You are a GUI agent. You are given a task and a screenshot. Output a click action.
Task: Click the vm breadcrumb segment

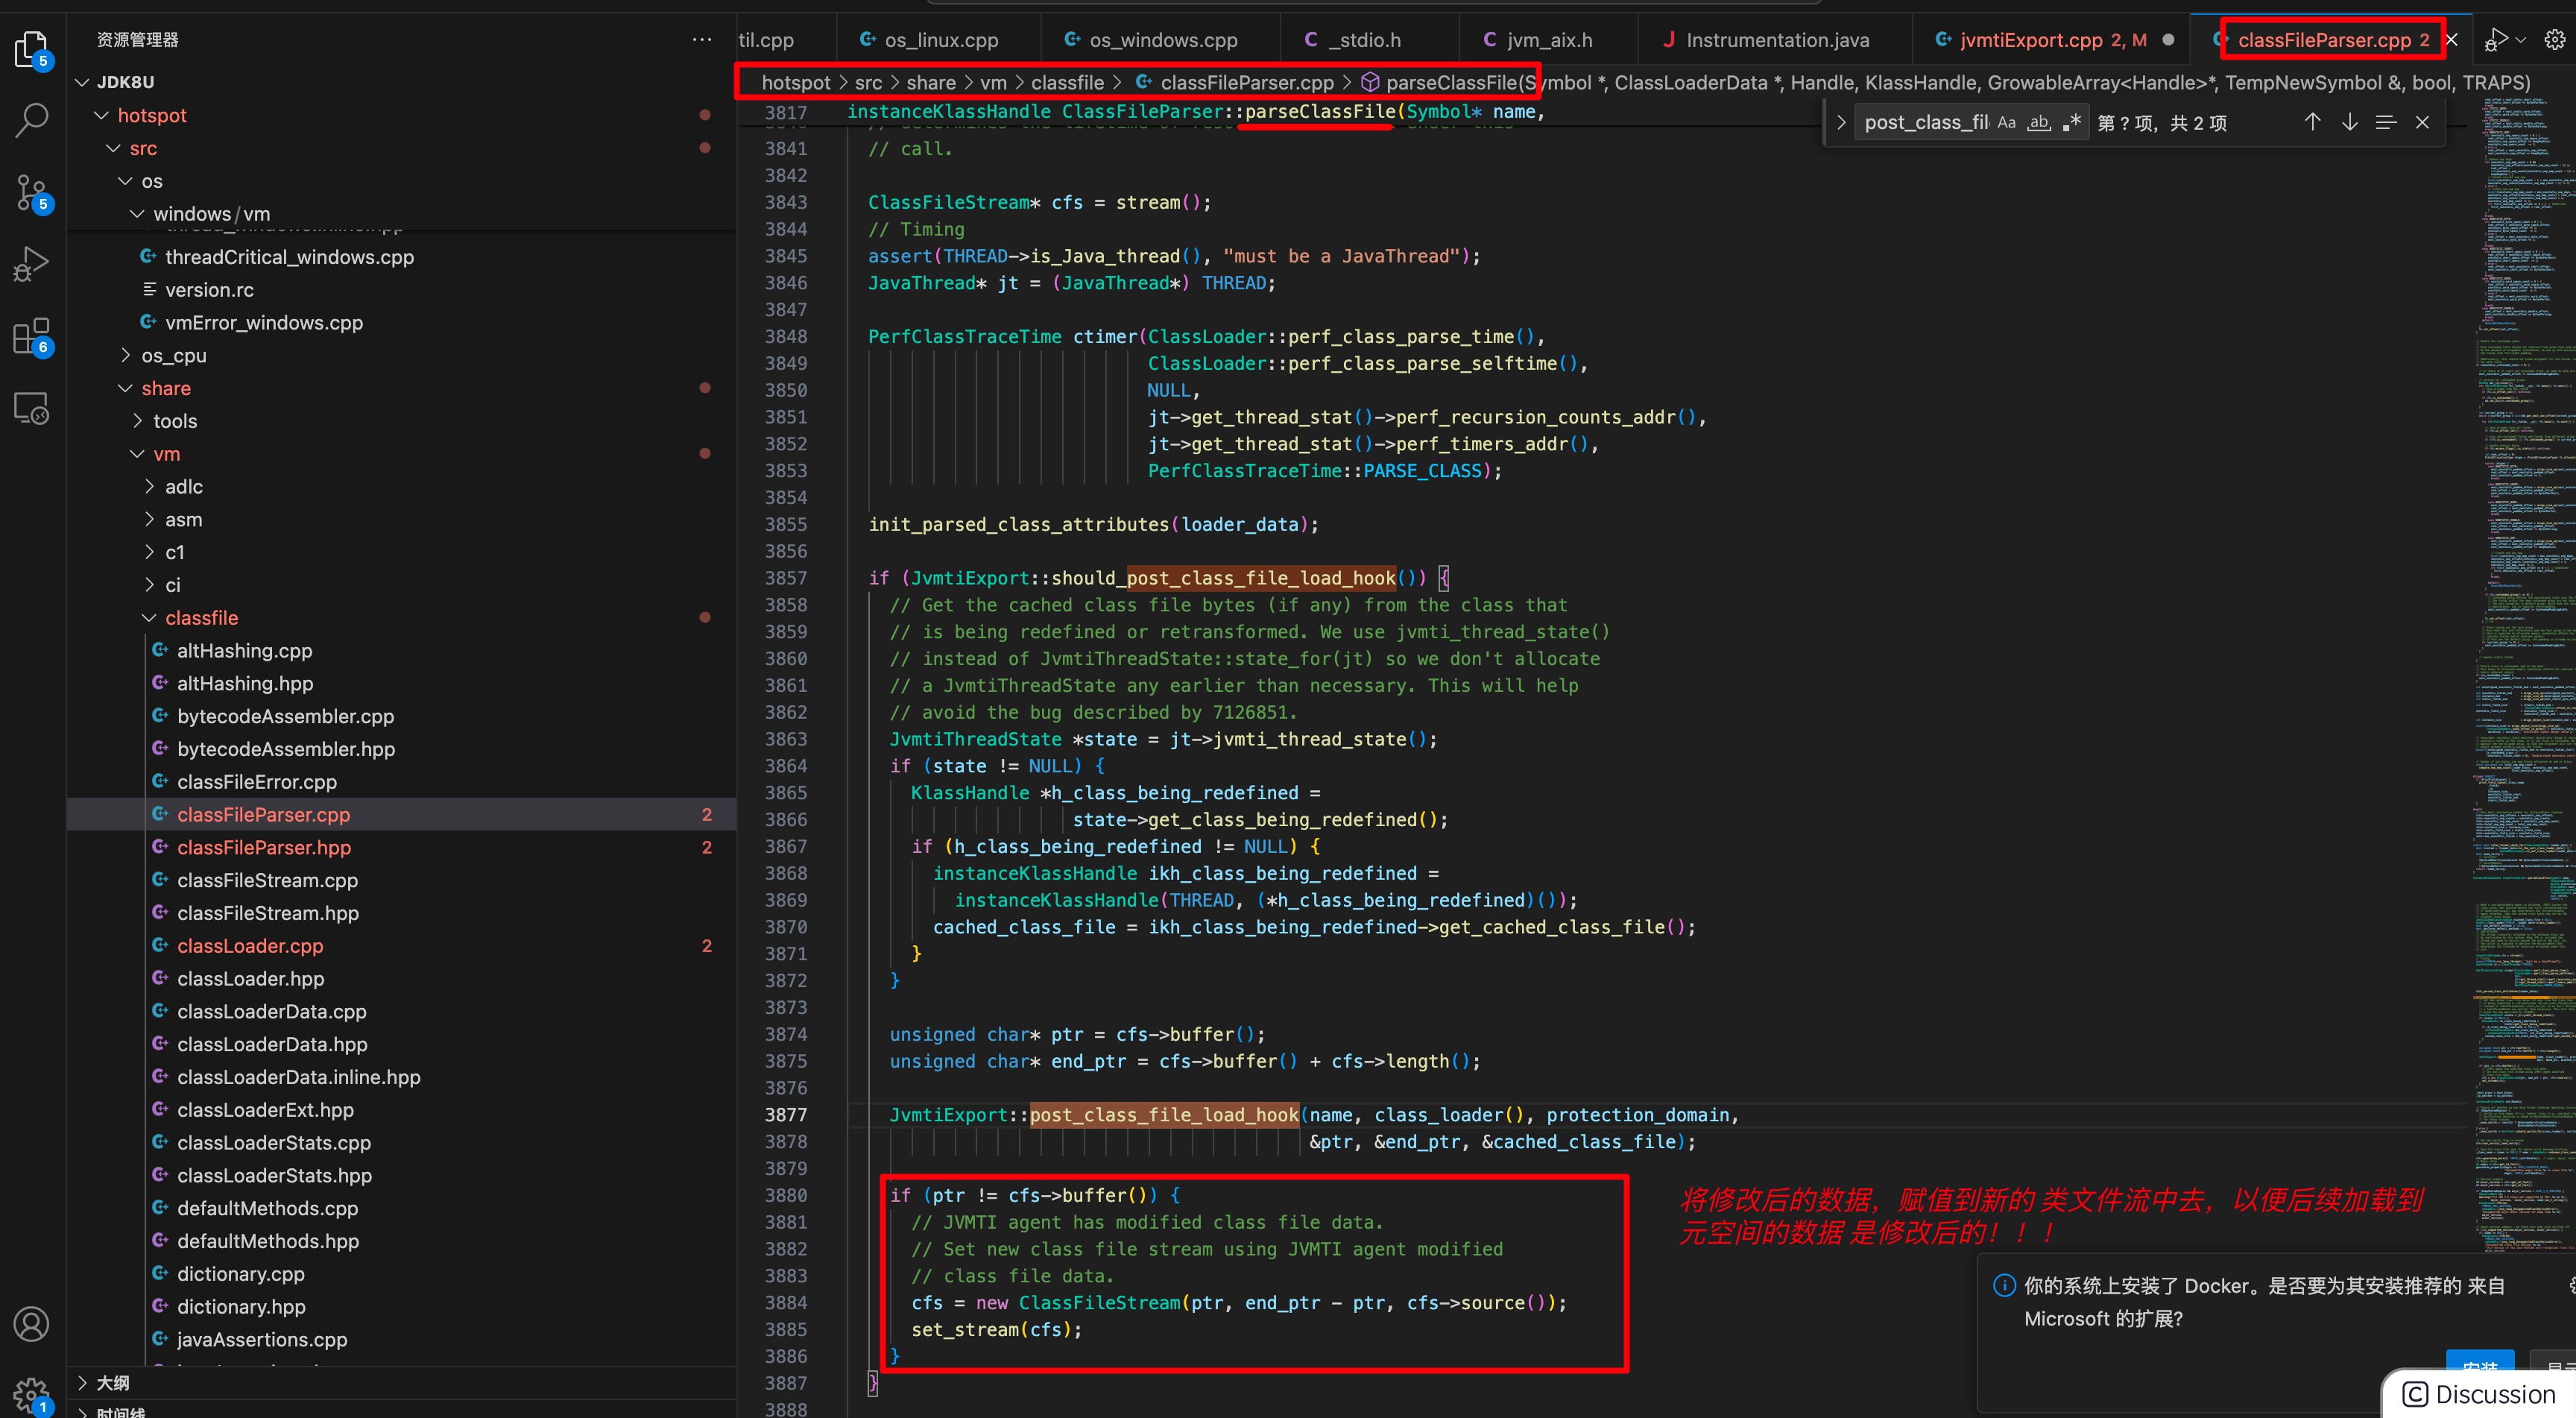(x=992, y=82)
